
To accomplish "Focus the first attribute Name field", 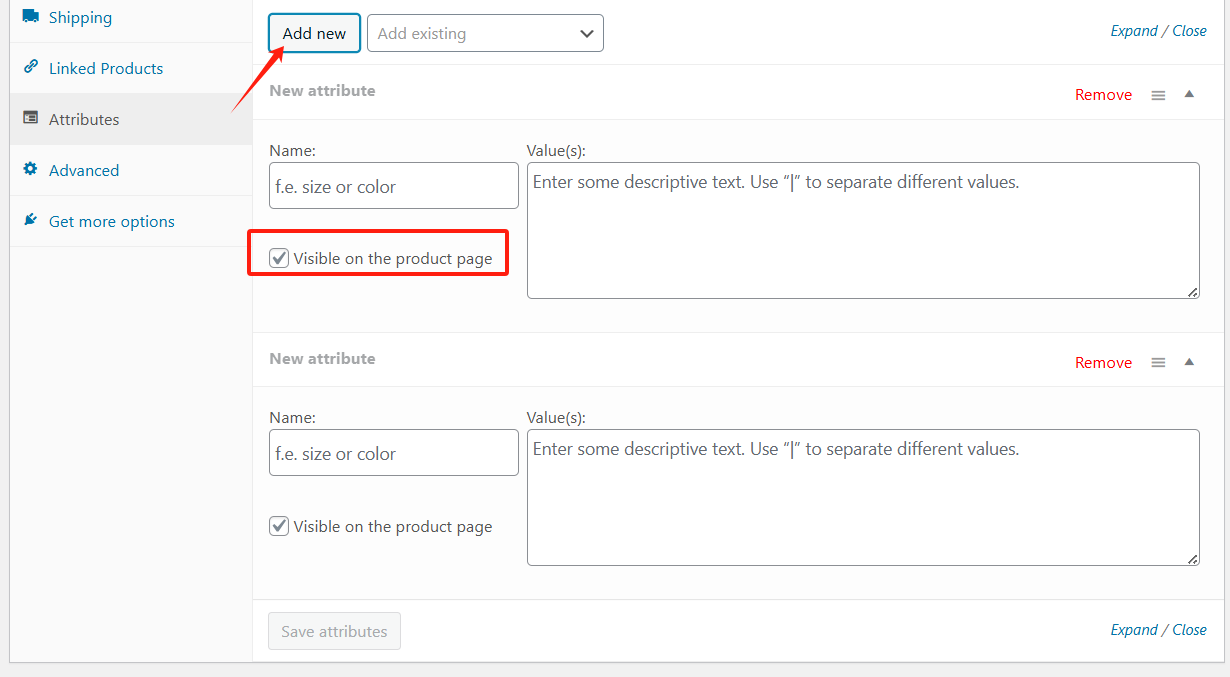I will [393, 186].
